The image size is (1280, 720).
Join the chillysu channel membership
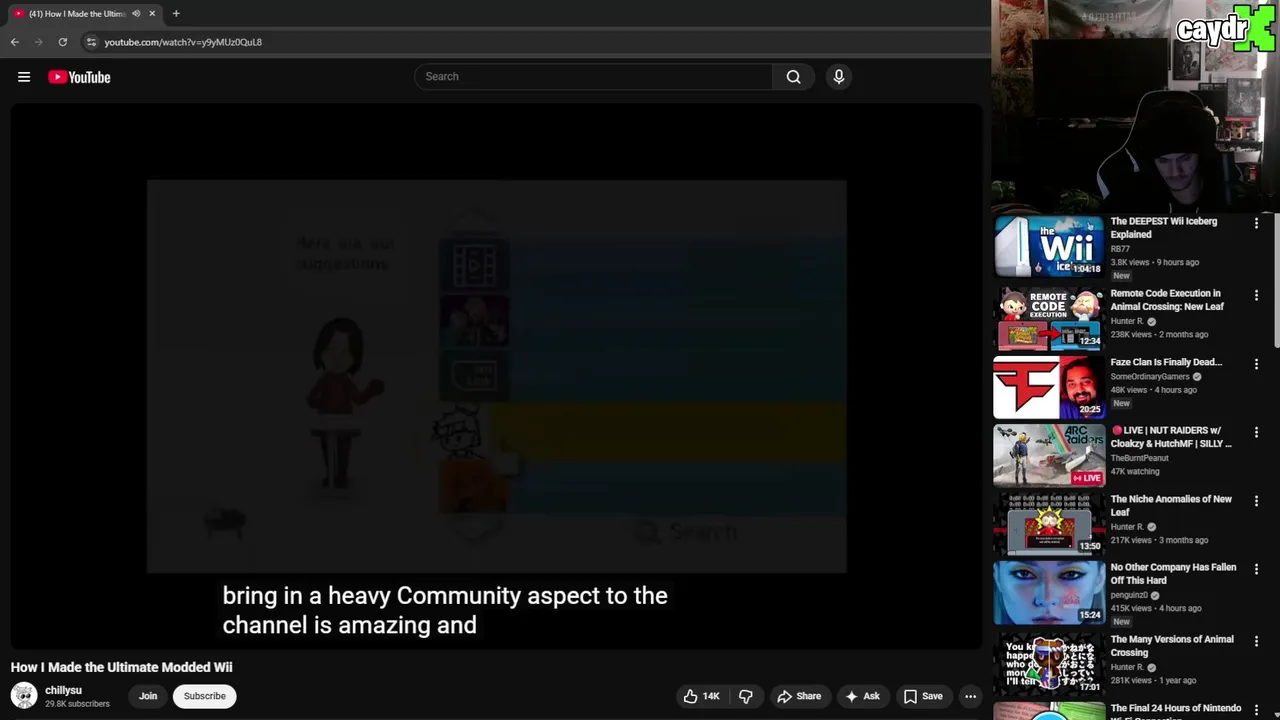148,696
